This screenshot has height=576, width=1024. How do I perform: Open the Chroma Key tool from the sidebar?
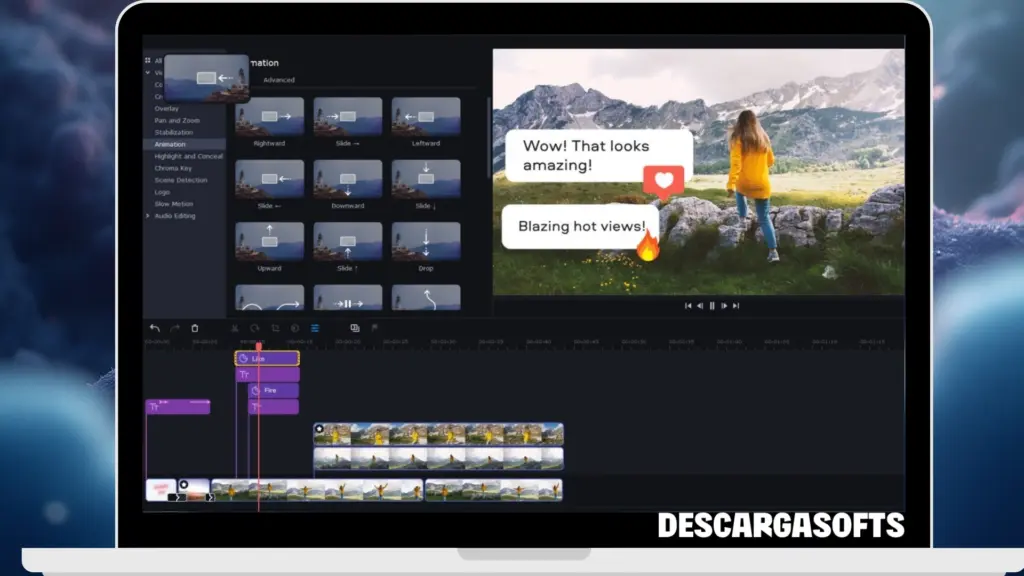(x=172, y=169)
